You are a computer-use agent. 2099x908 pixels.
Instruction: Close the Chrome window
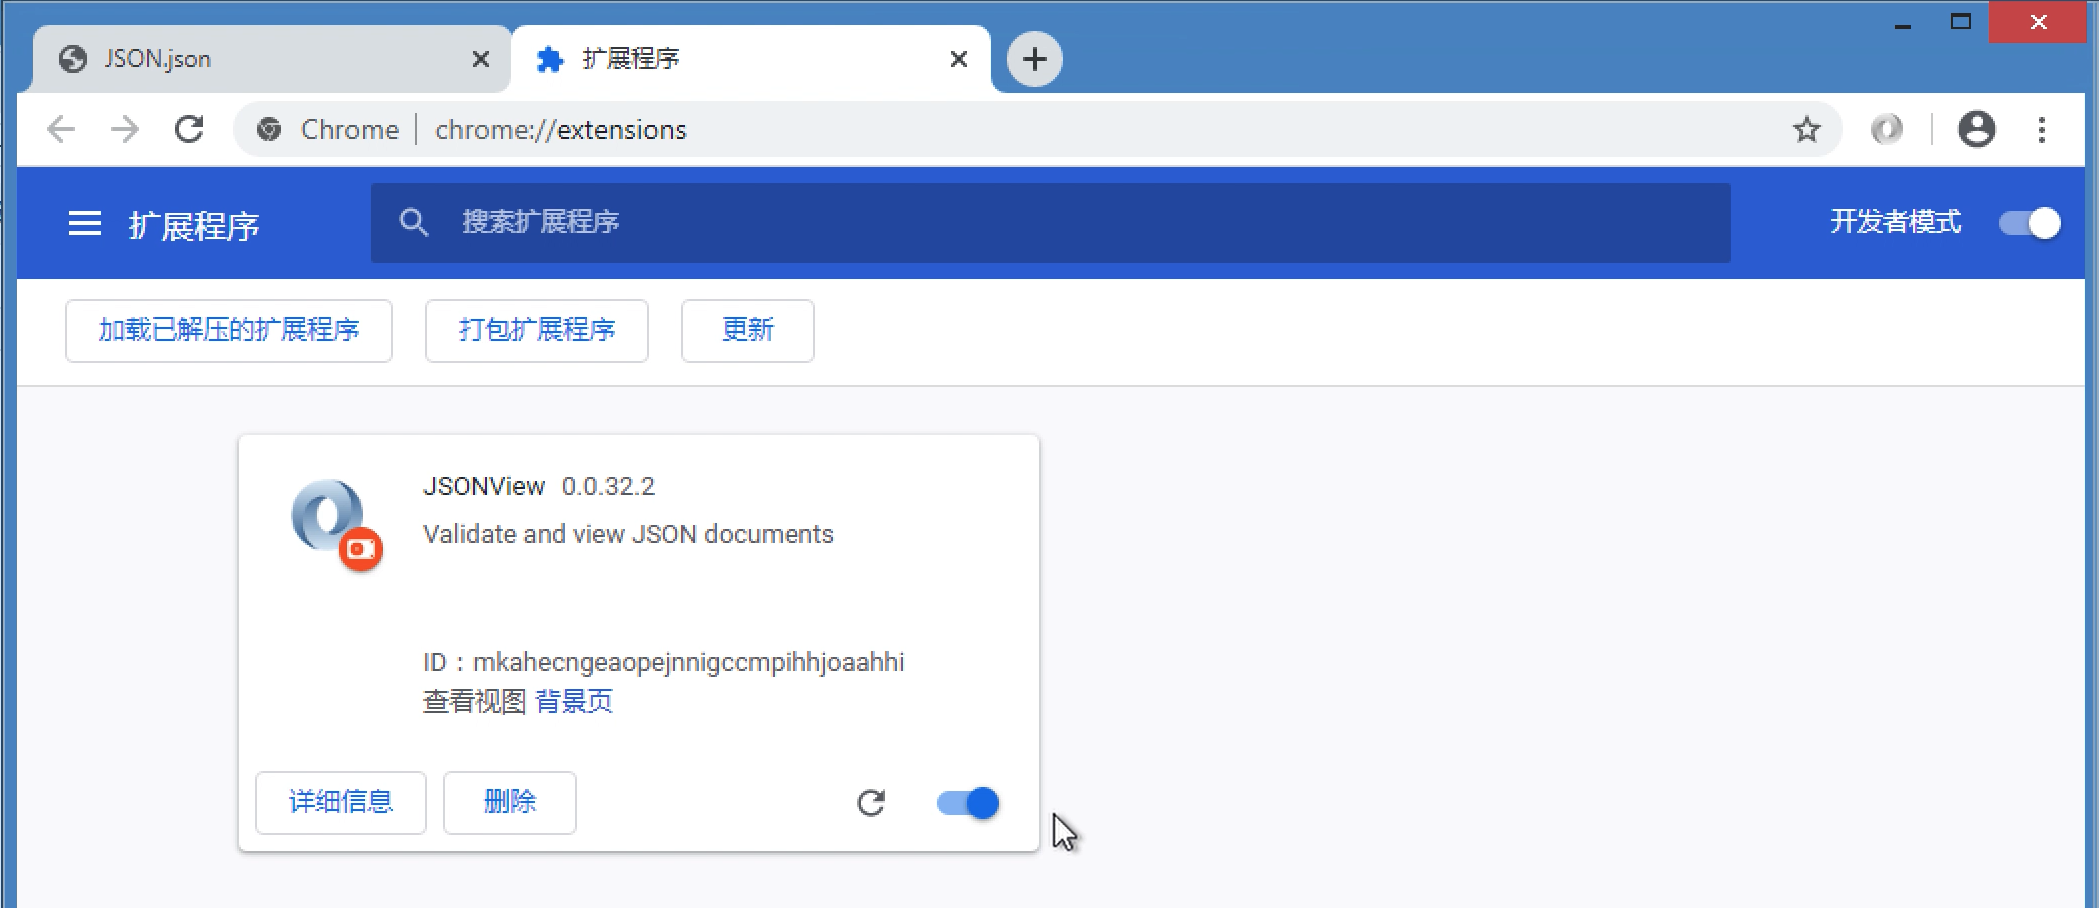pyautogui.click(x=2038, y=22)
